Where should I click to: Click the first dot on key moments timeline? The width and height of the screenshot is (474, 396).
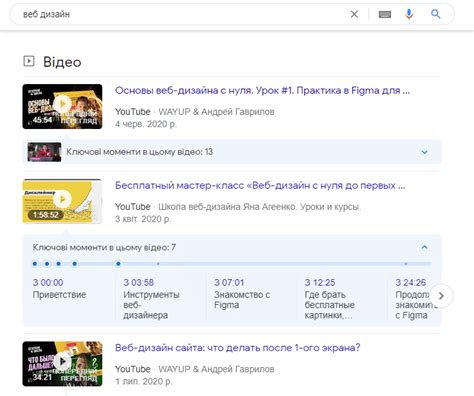click(35, 264)
